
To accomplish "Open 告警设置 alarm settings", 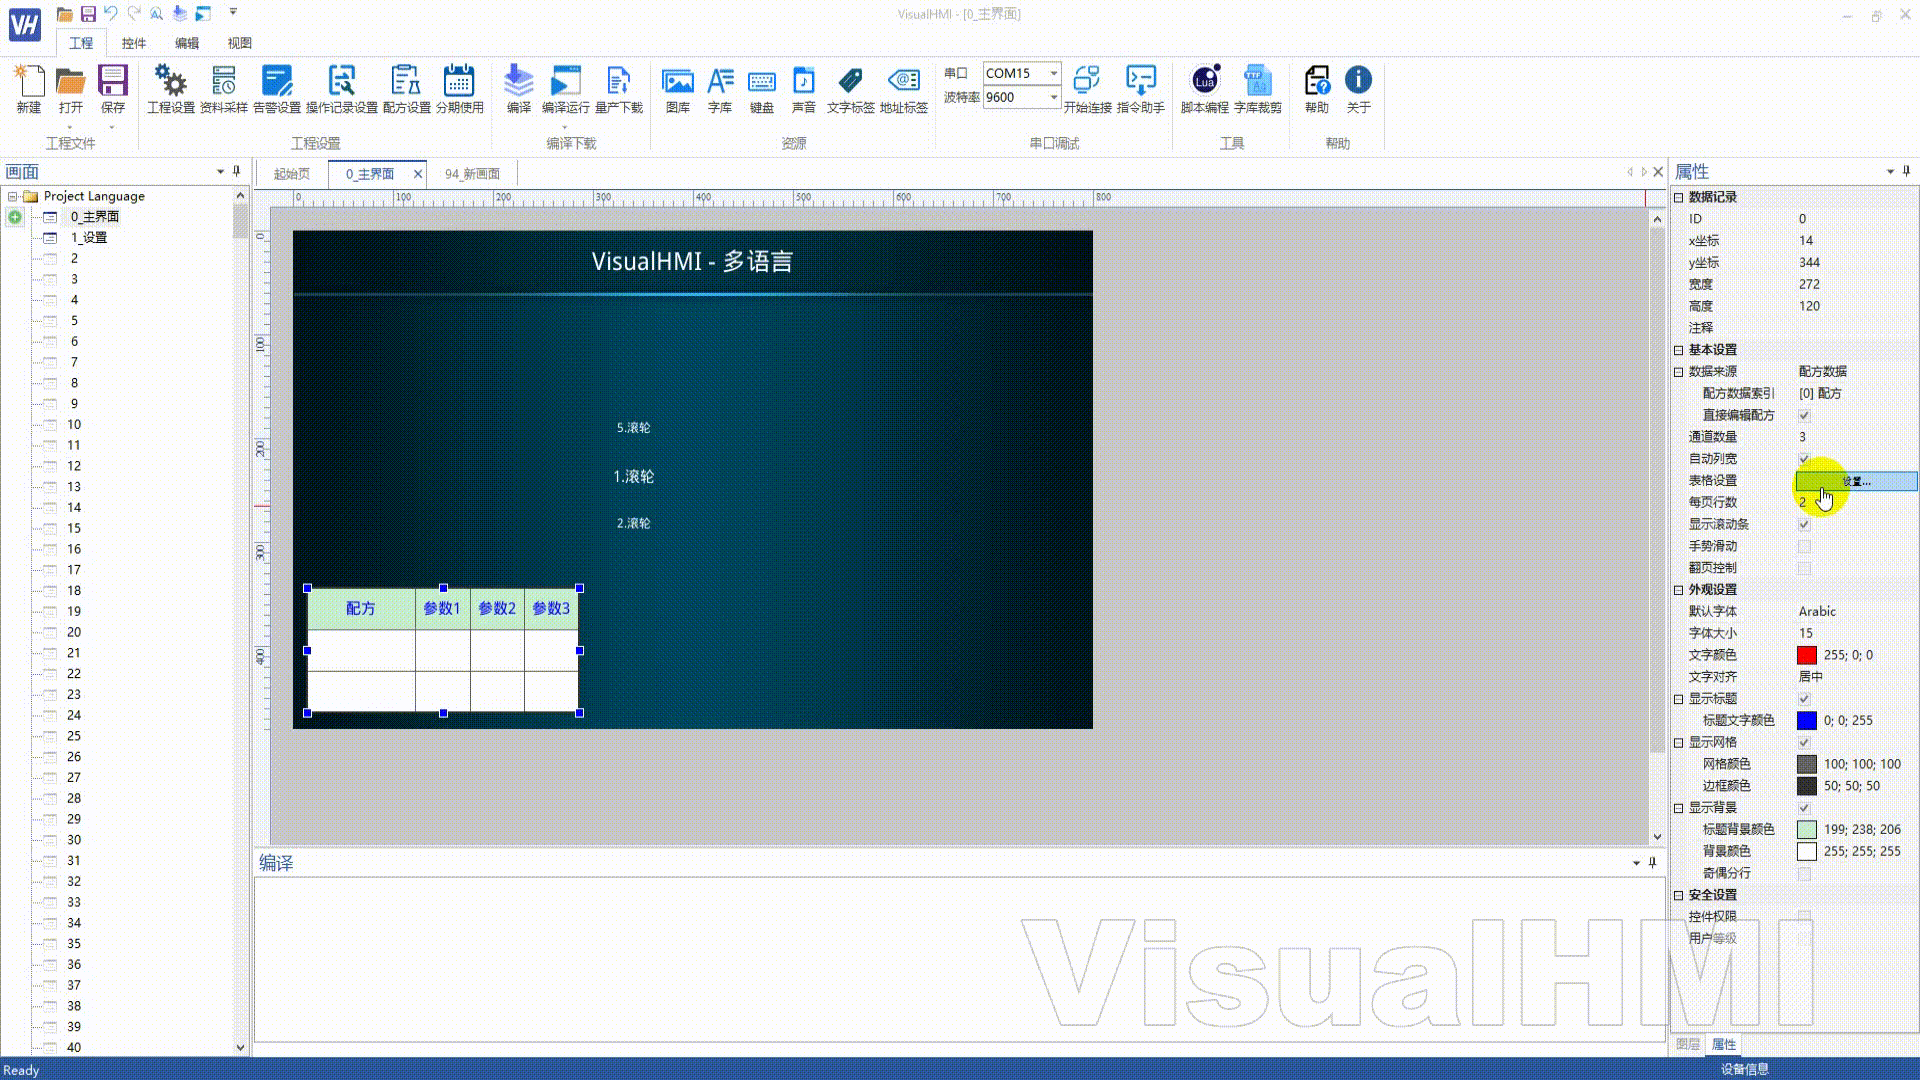I will pyautogui.click(x=277, y=89).
